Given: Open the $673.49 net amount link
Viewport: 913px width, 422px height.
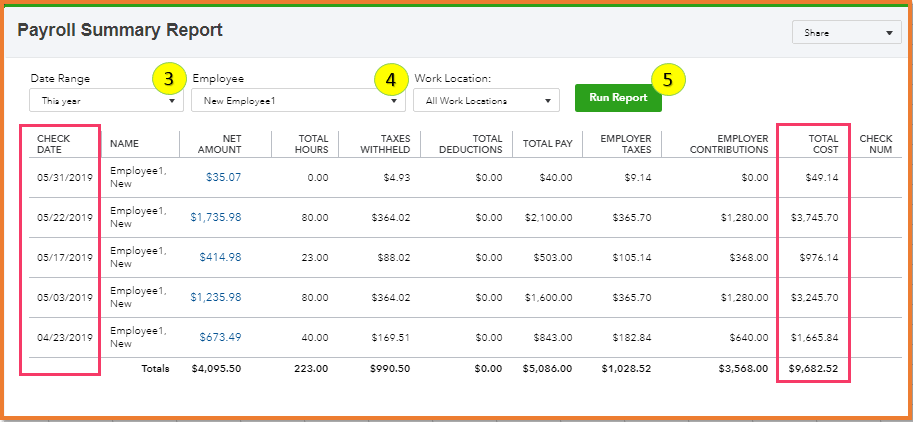Looking at the screenshot, I should click(220, 337).
